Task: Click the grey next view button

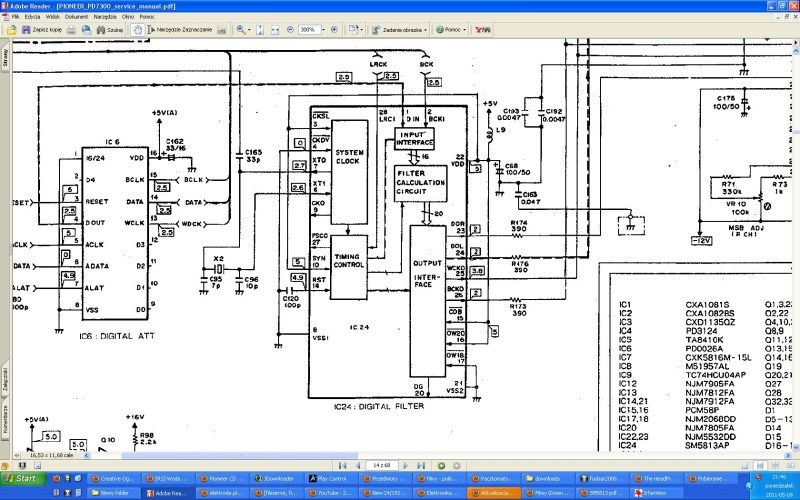Action: point(457,465)
